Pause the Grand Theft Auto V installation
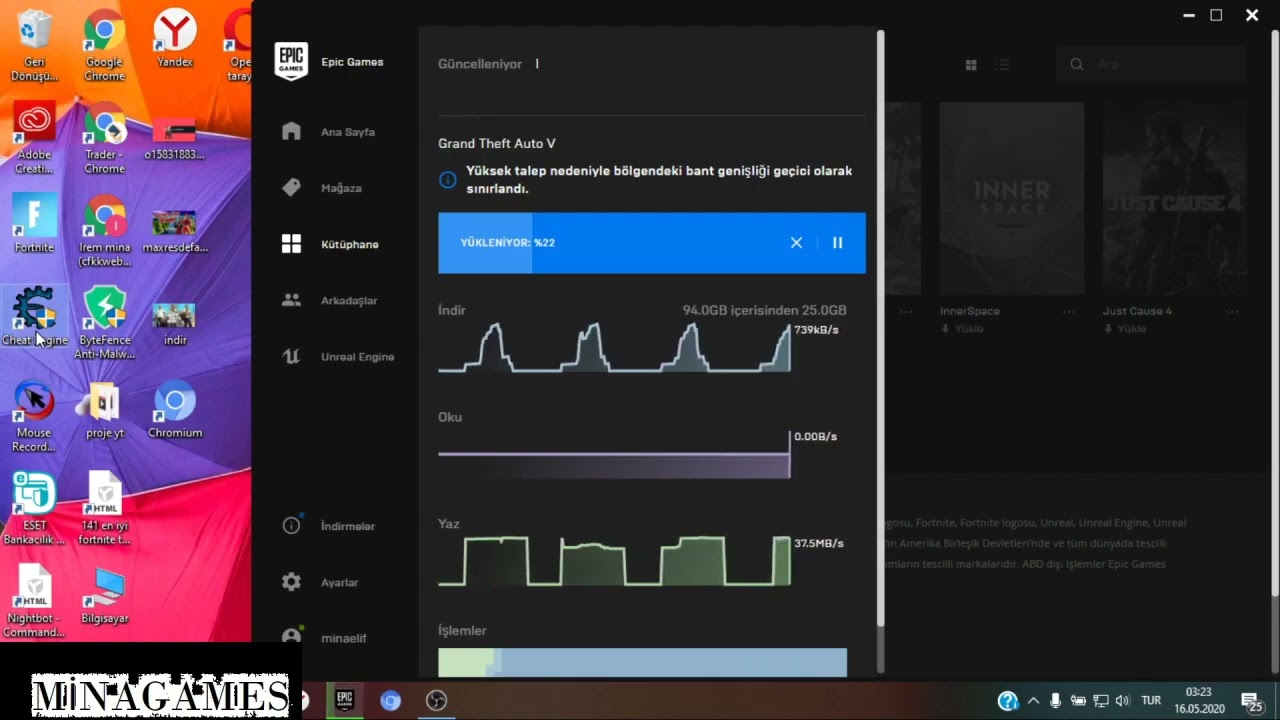 click(x=838, y=243)
